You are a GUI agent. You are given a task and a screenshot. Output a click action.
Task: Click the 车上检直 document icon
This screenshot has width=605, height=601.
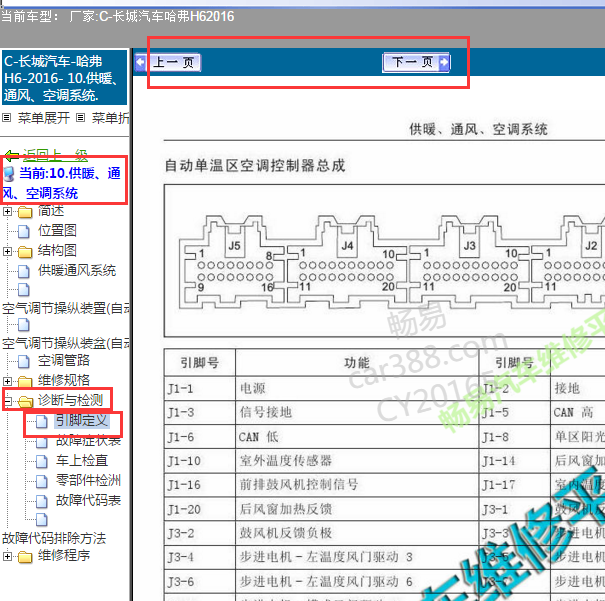coord(42,461)
